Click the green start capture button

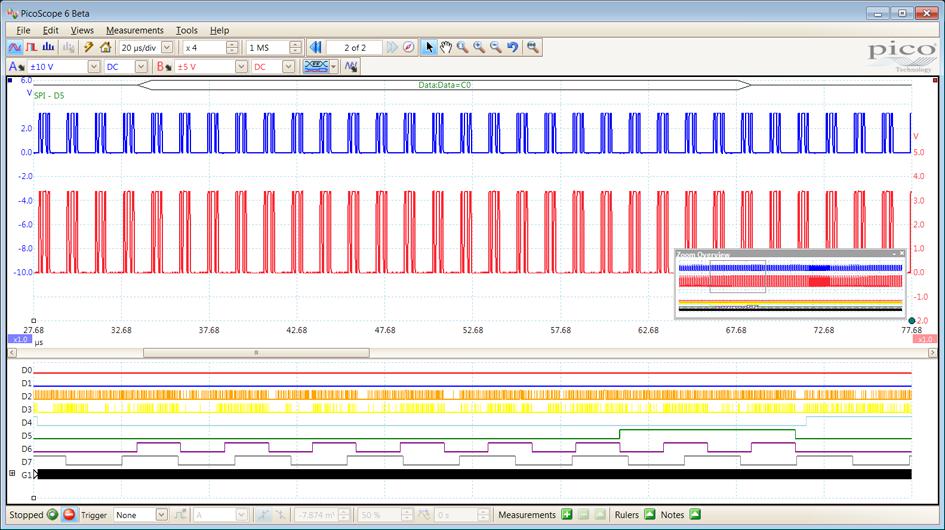(x=52, y=515)
